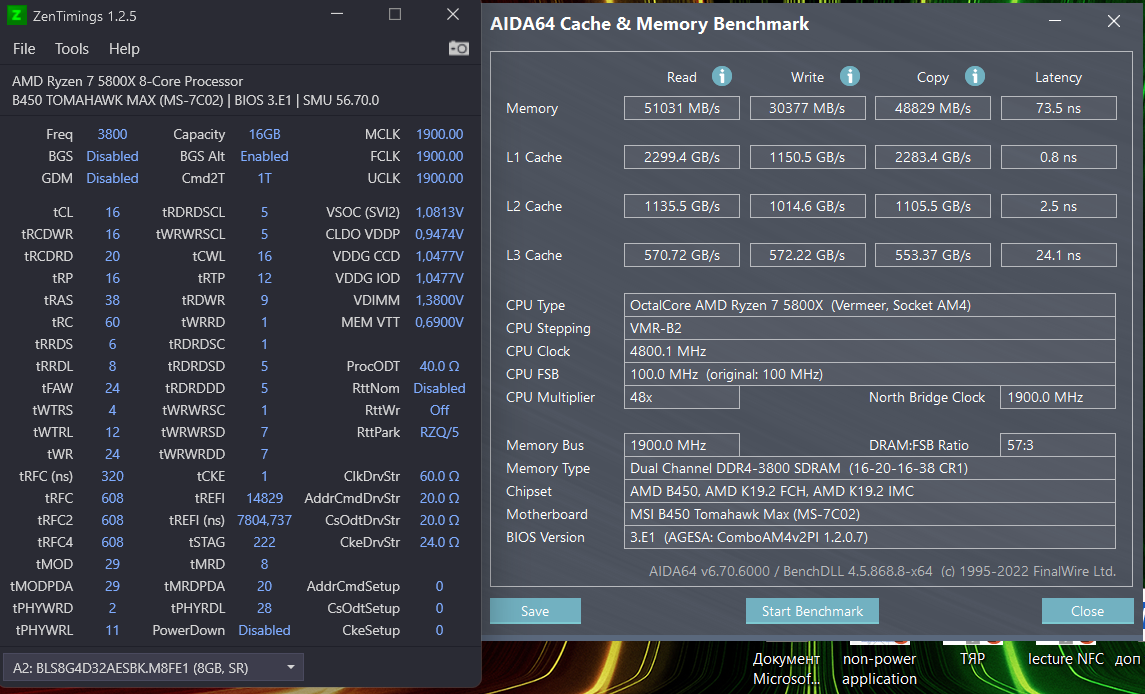Click the CkeDrvStr value 24.0 Ω

pyautogui.click(x=440, y=542)
